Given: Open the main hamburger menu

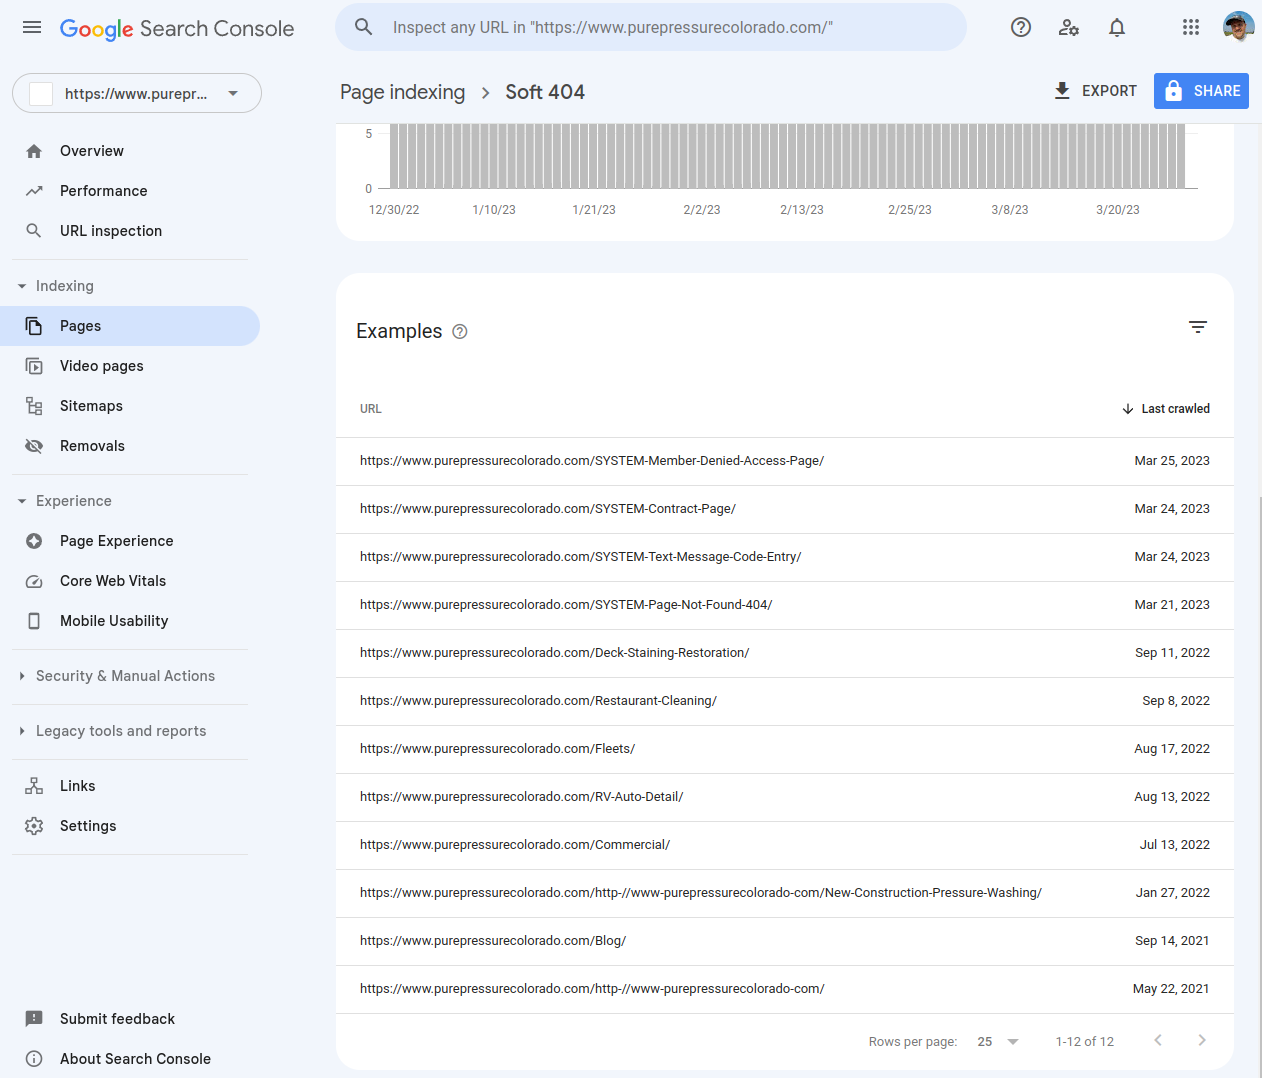Looking at the screenshot, I should [32, 28].
